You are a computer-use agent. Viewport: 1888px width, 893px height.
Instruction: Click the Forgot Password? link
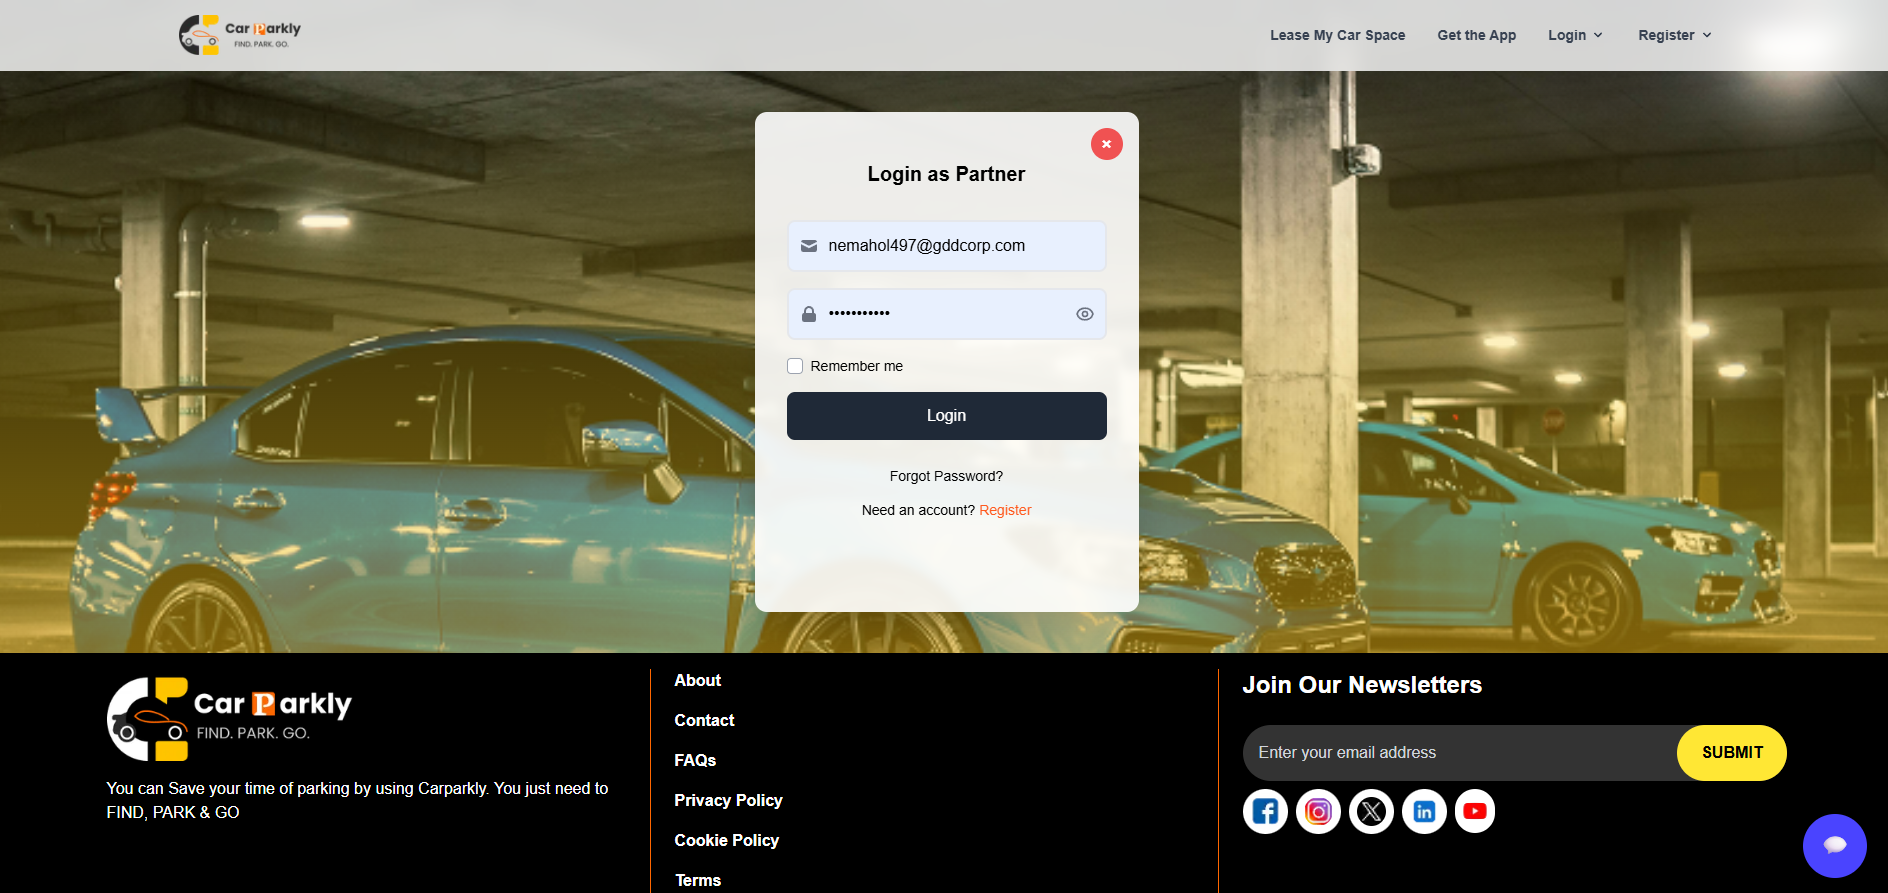point(946,476)
